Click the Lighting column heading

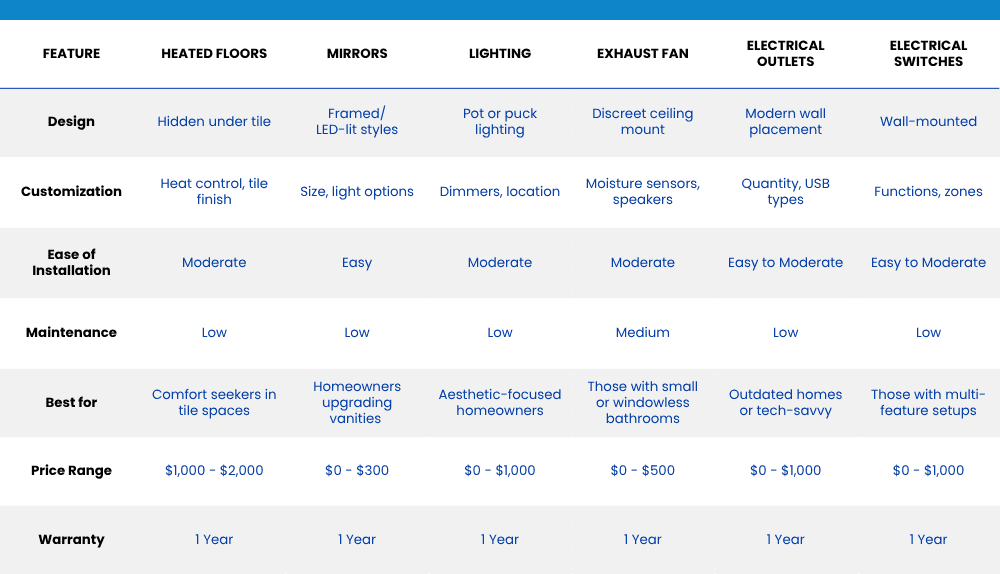(x=500, y=54)
